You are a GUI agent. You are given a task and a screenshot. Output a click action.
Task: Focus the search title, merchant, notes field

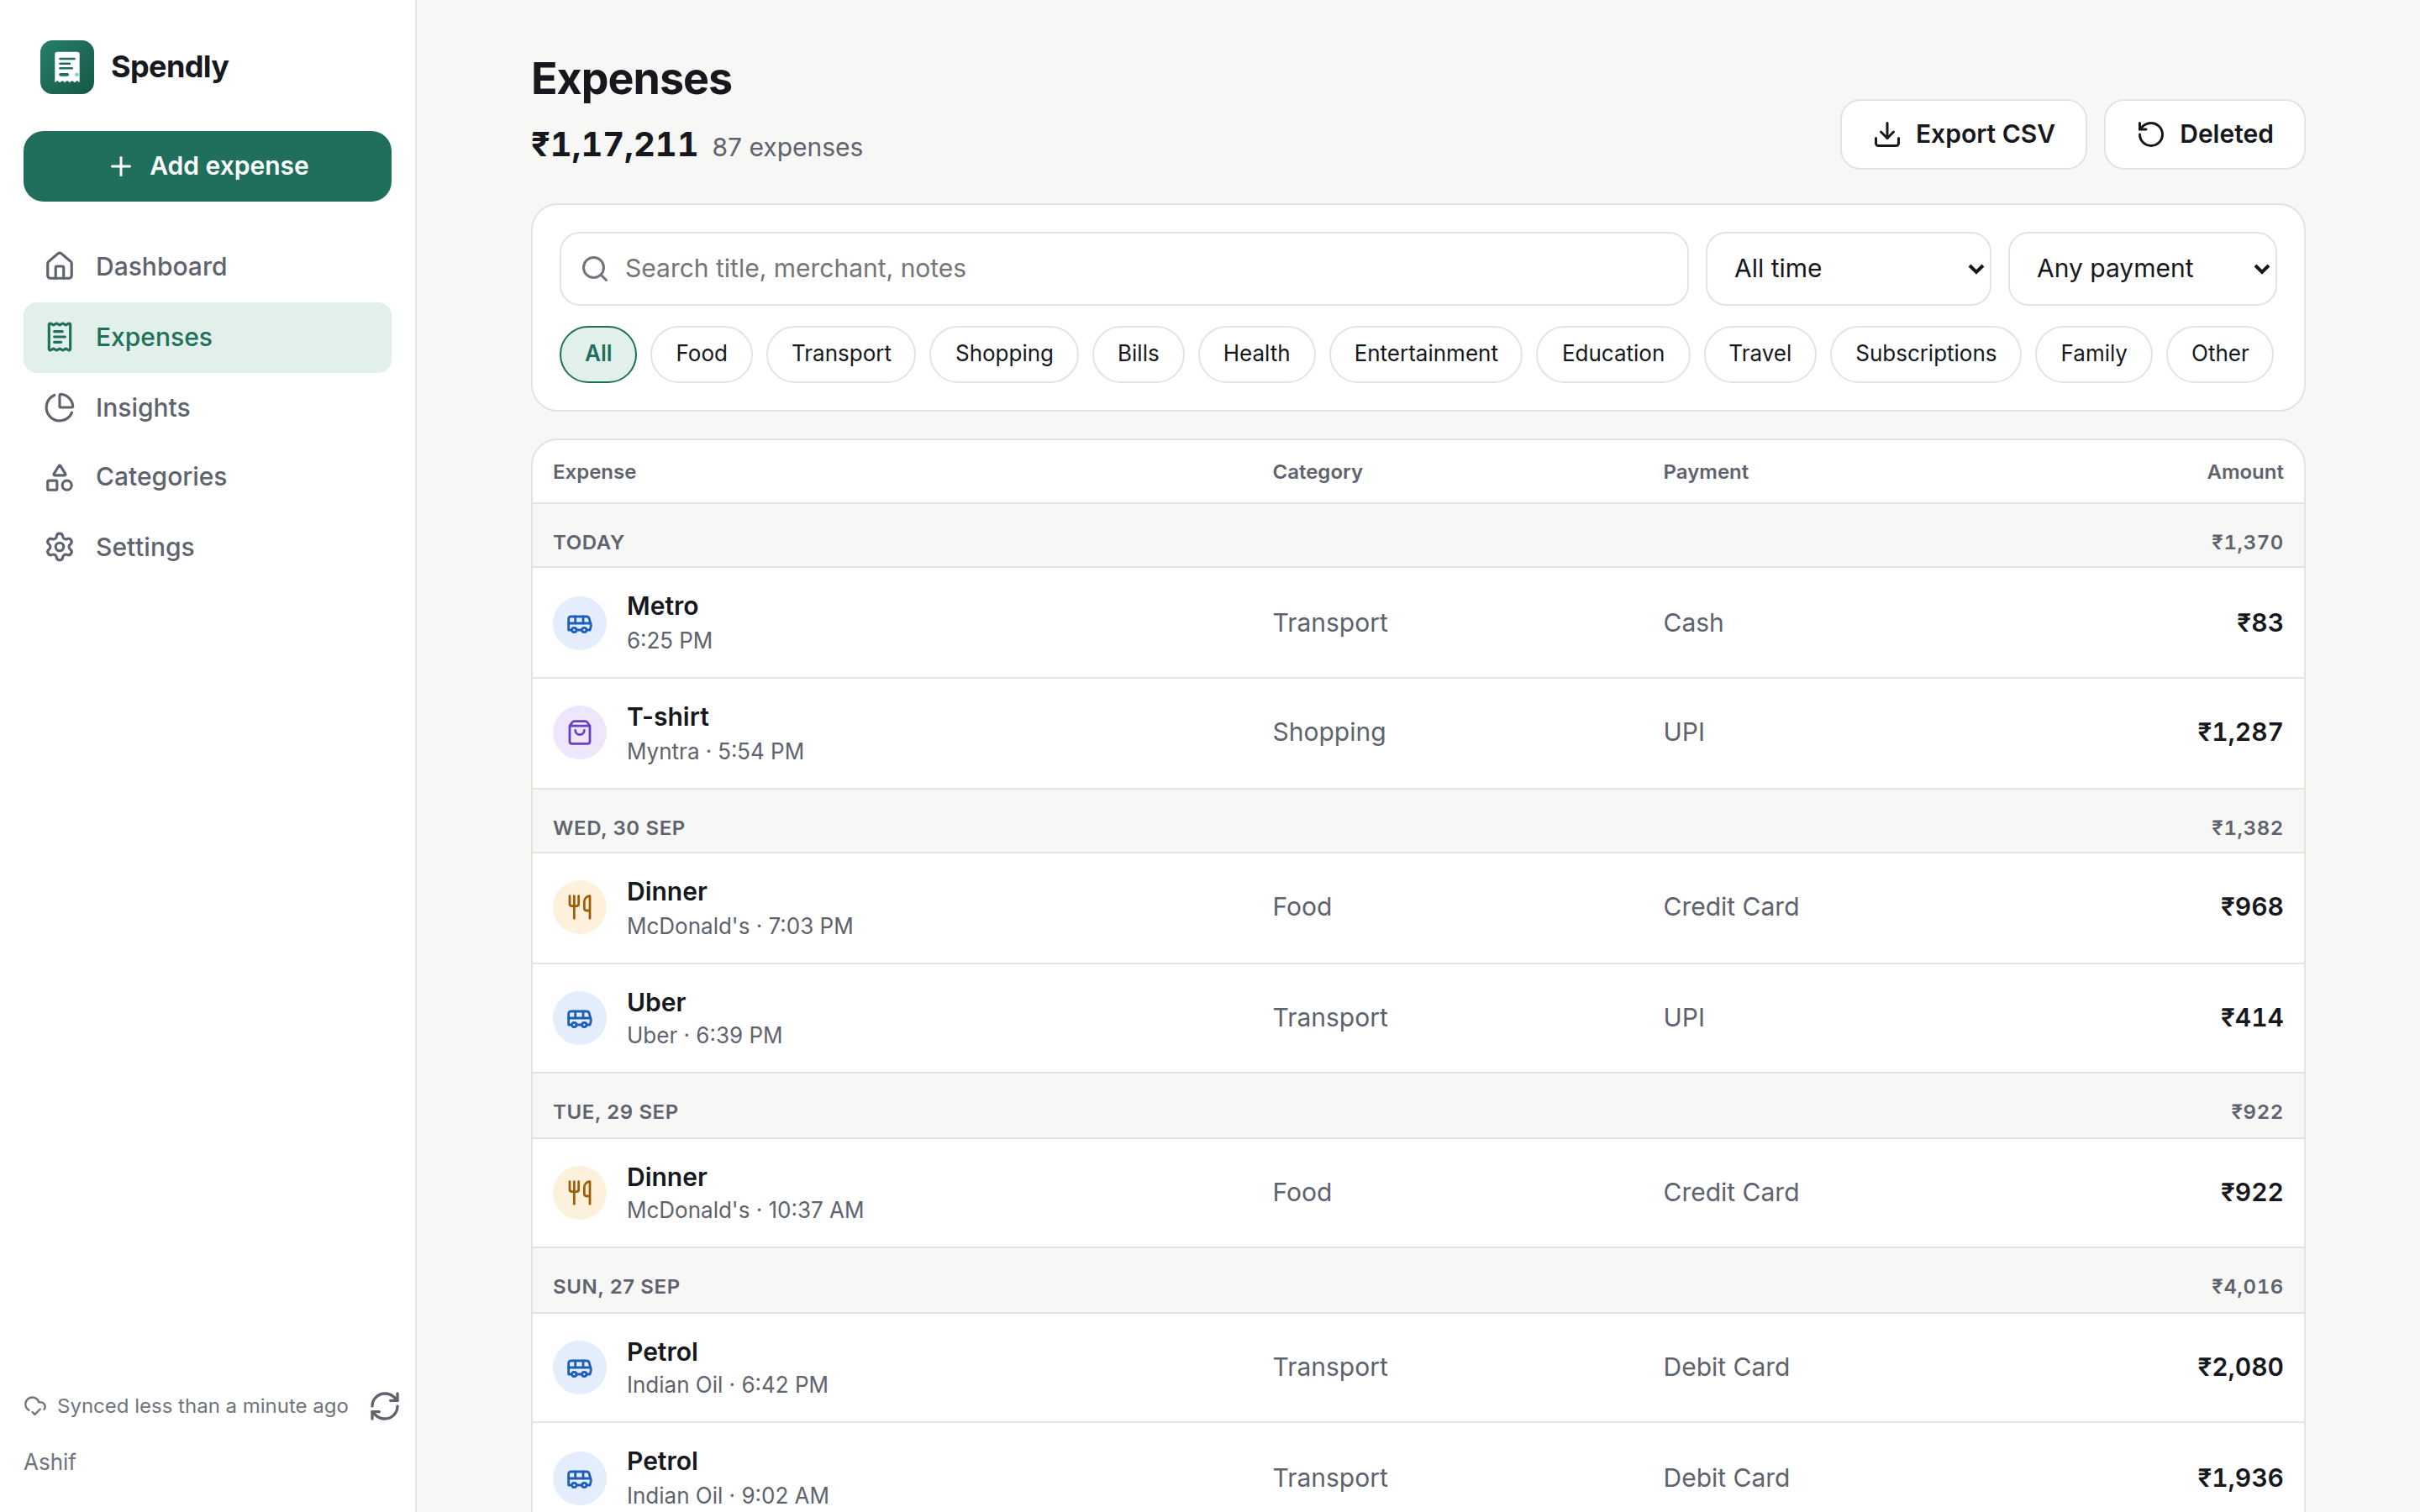1124,269
